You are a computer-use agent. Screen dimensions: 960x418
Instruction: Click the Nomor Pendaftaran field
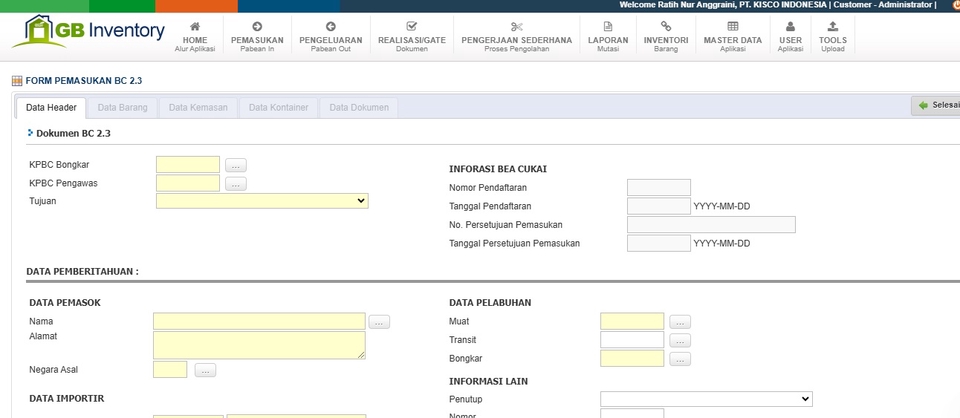pyautogui.click(x=659, y=188)
